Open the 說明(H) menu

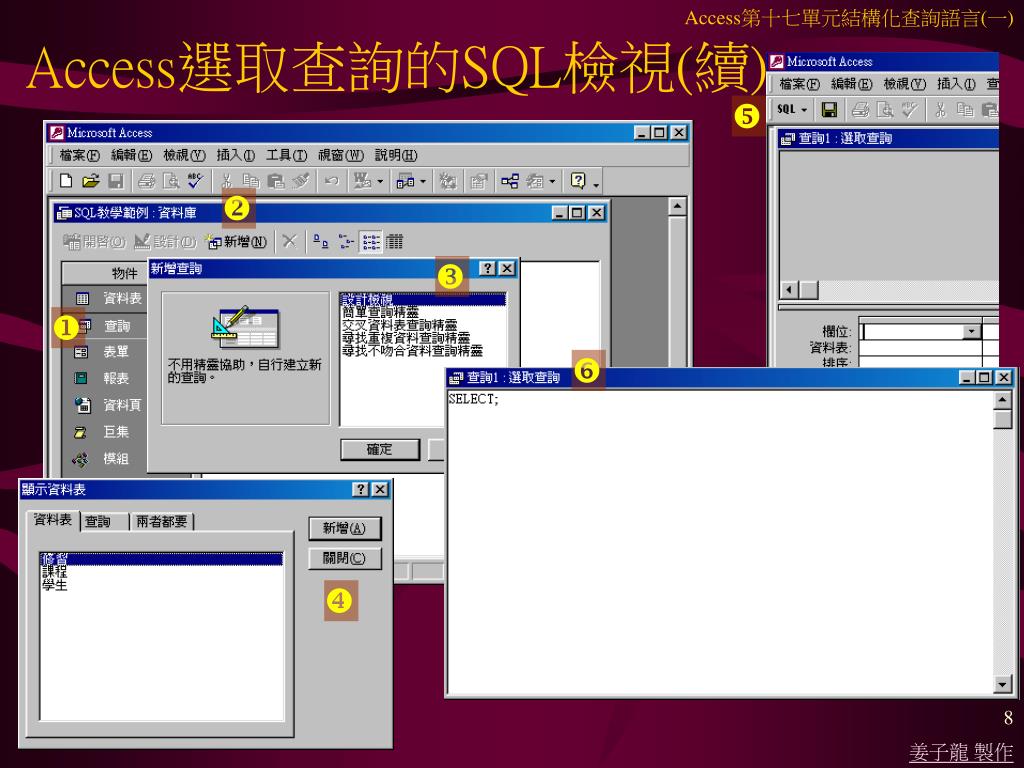click(x=396, y=155)
